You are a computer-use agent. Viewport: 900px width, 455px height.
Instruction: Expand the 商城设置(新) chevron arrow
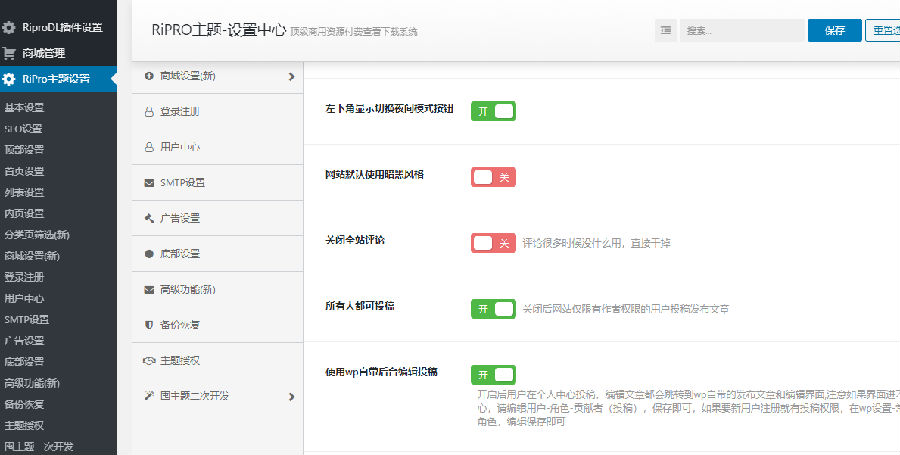click(292, 76)
